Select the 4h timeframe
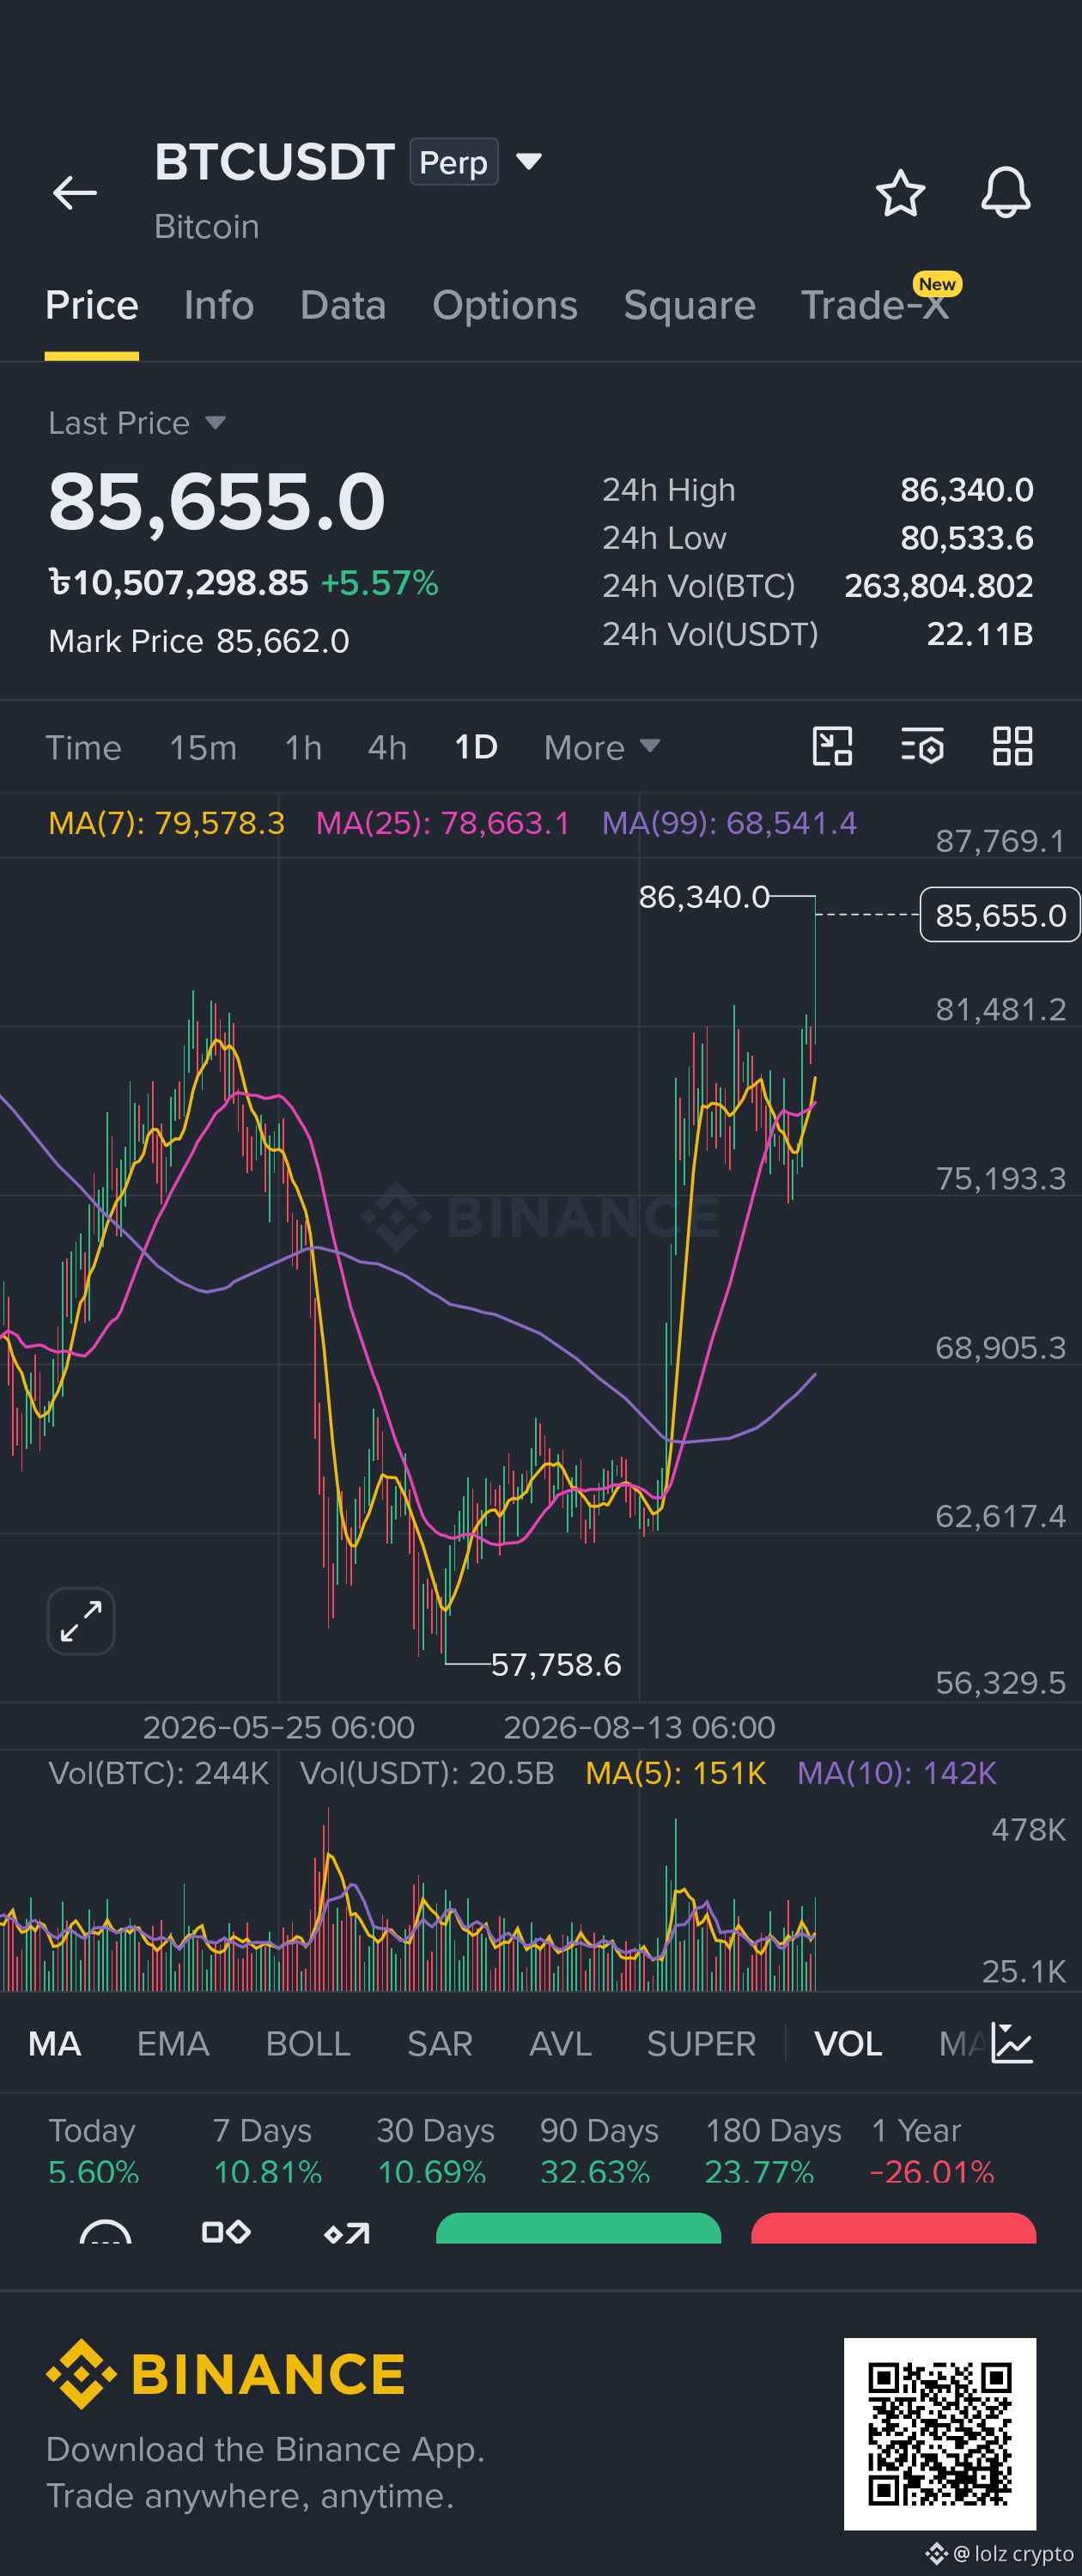This screenshot has width=1082, height=2576. pos(387,747)
